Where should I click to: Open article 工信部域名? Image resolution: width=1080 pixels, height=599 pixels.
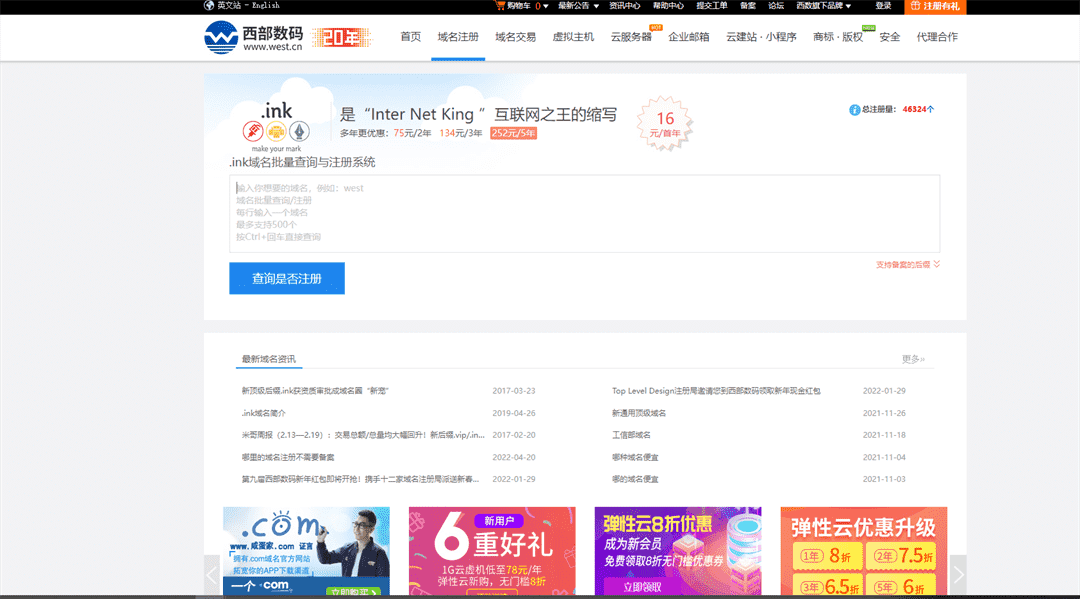[x=631, y=435]
